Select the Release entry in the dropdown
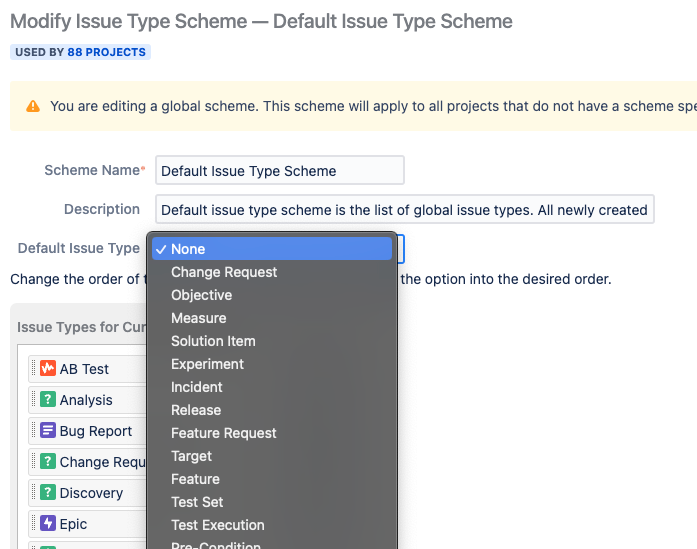This screenshot has height=549, width=697. tap(272, 410)
